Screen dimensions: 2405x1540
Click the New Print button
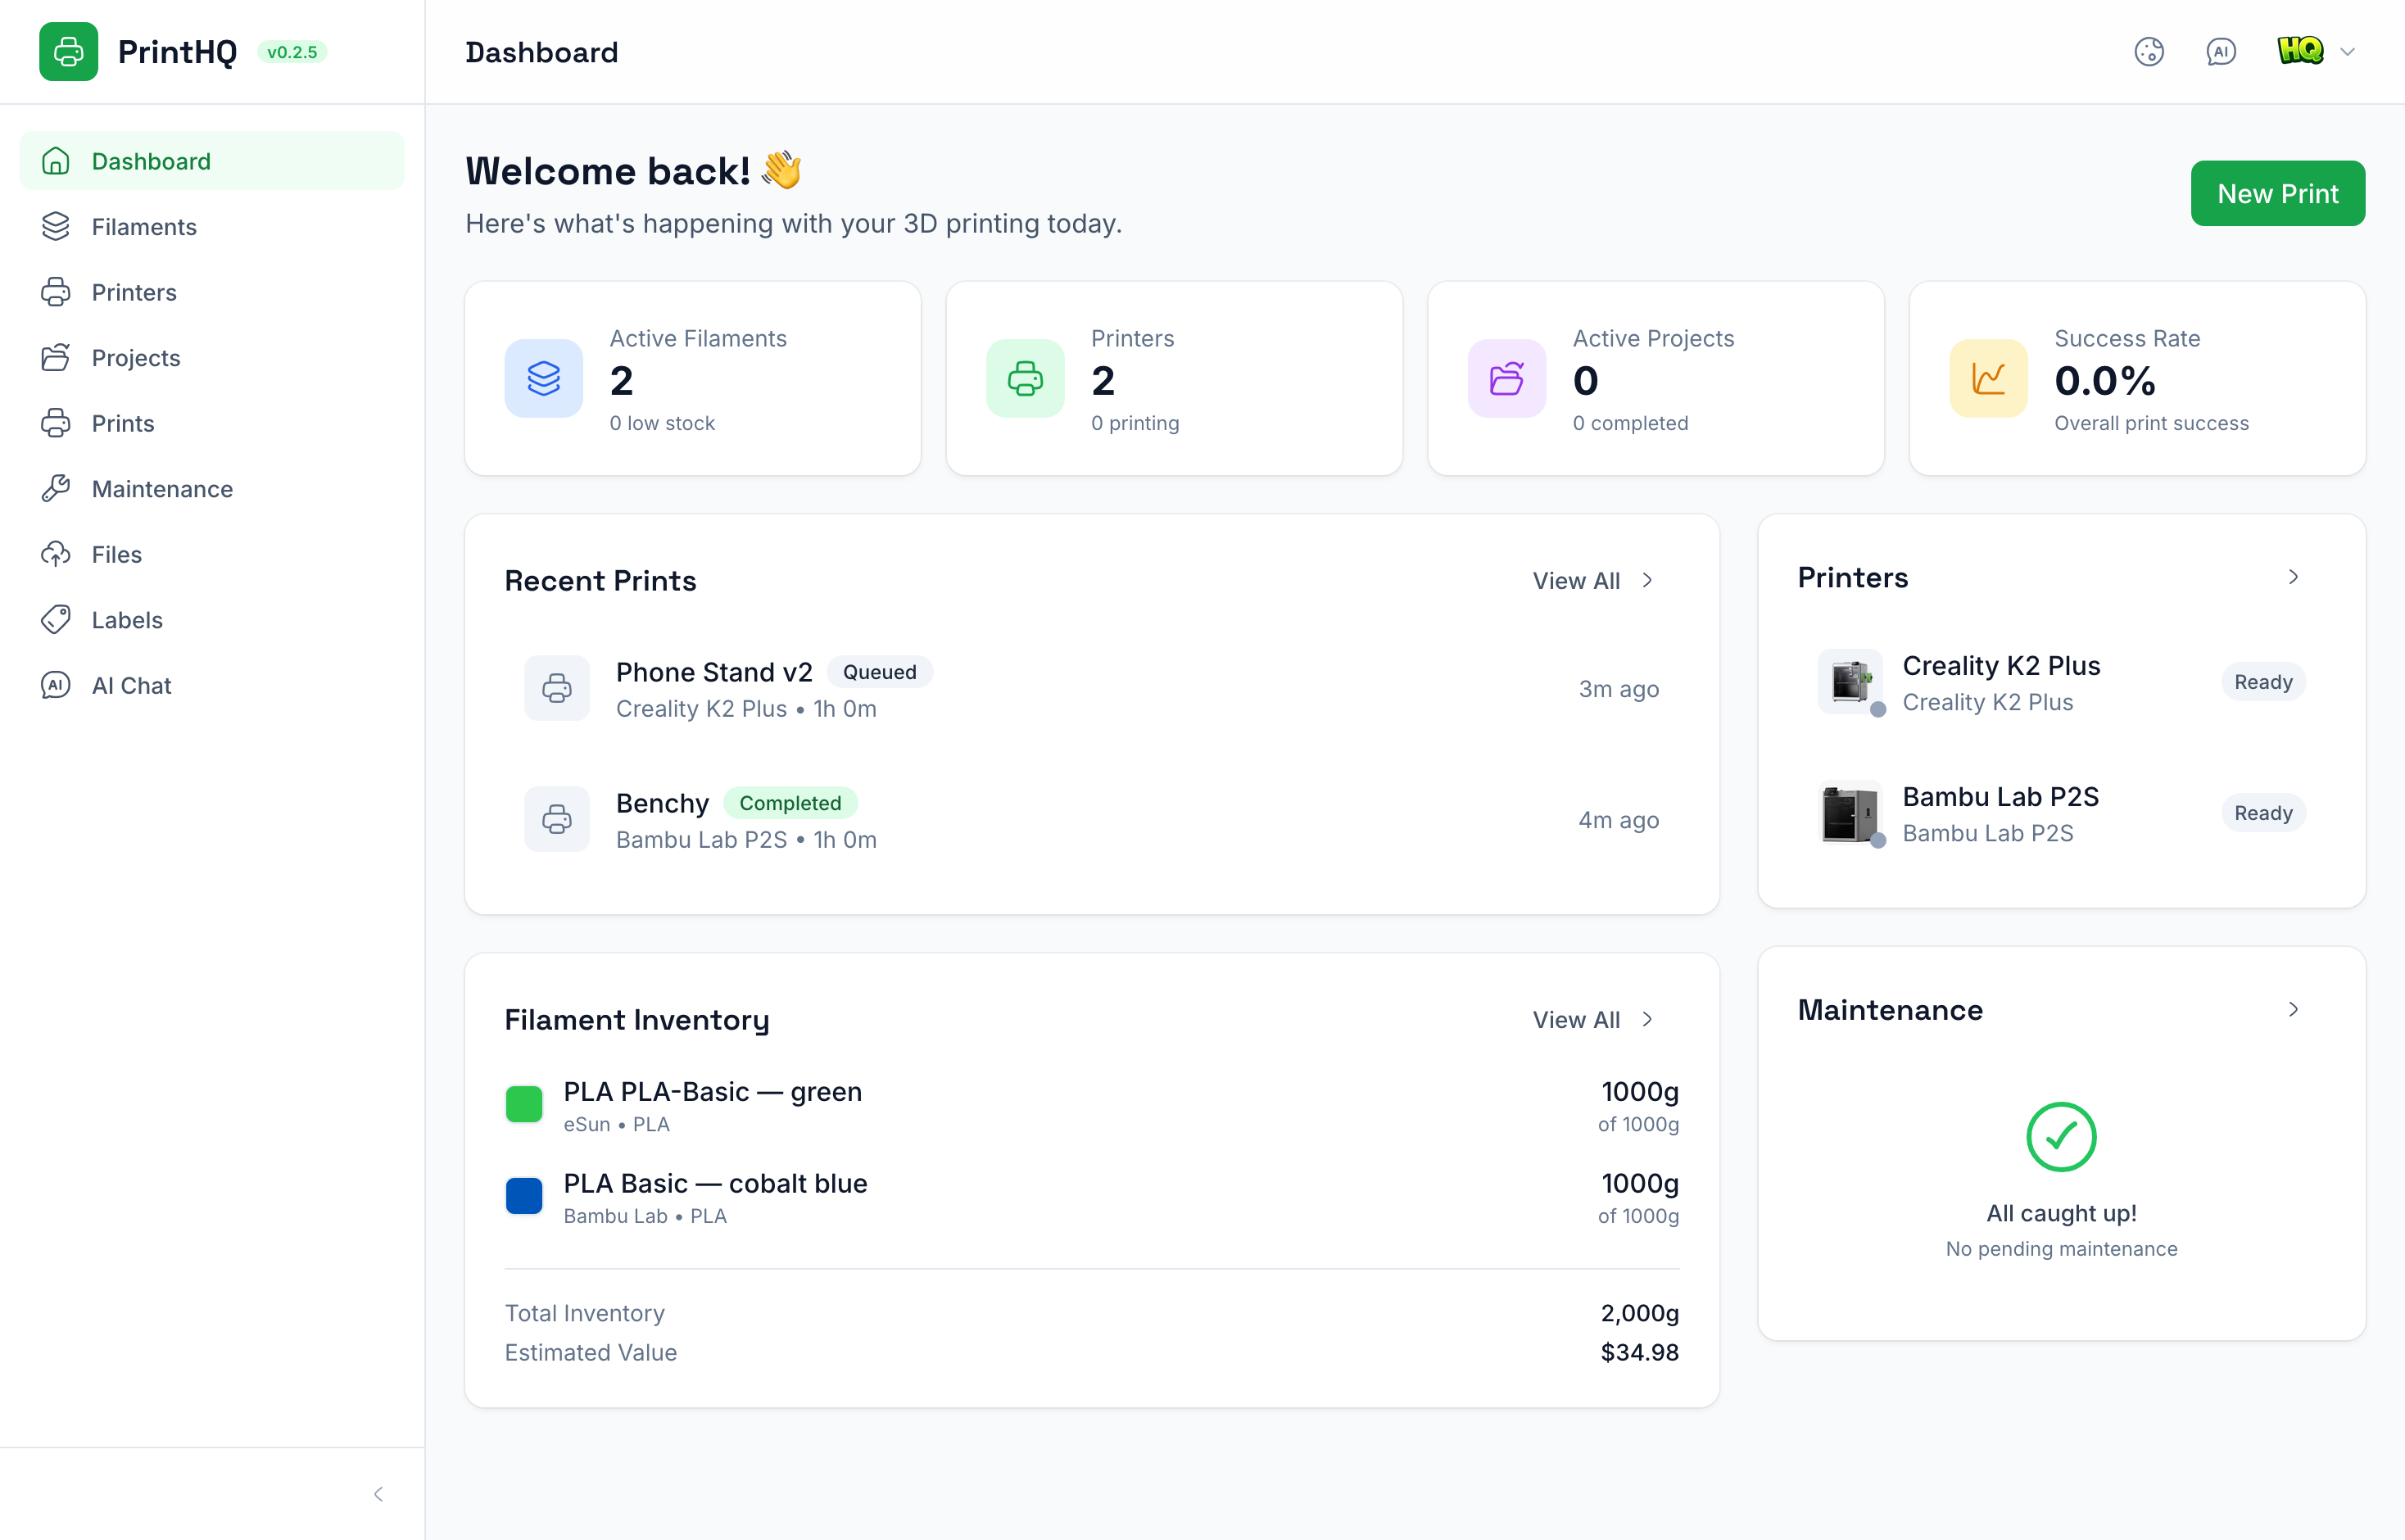click(2278, 192)
